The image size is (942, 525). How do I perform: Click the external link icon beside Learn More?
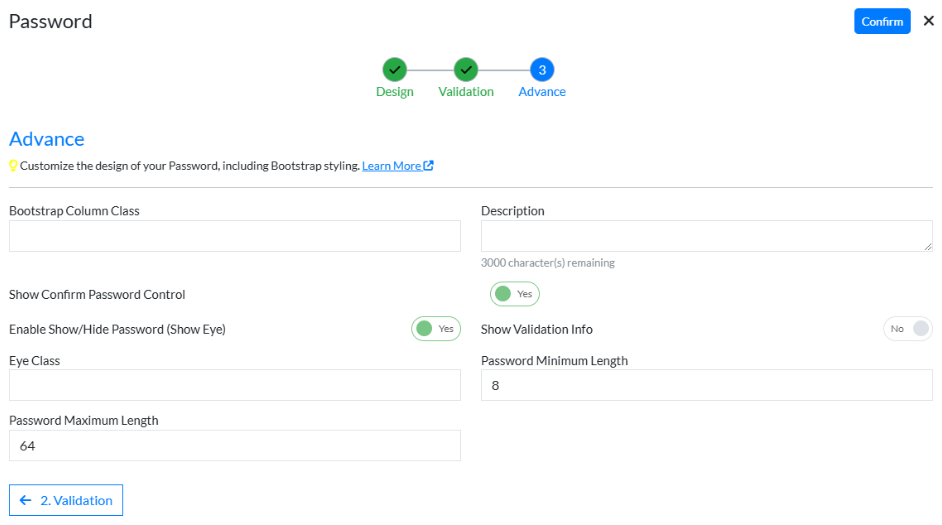[429, 166]
